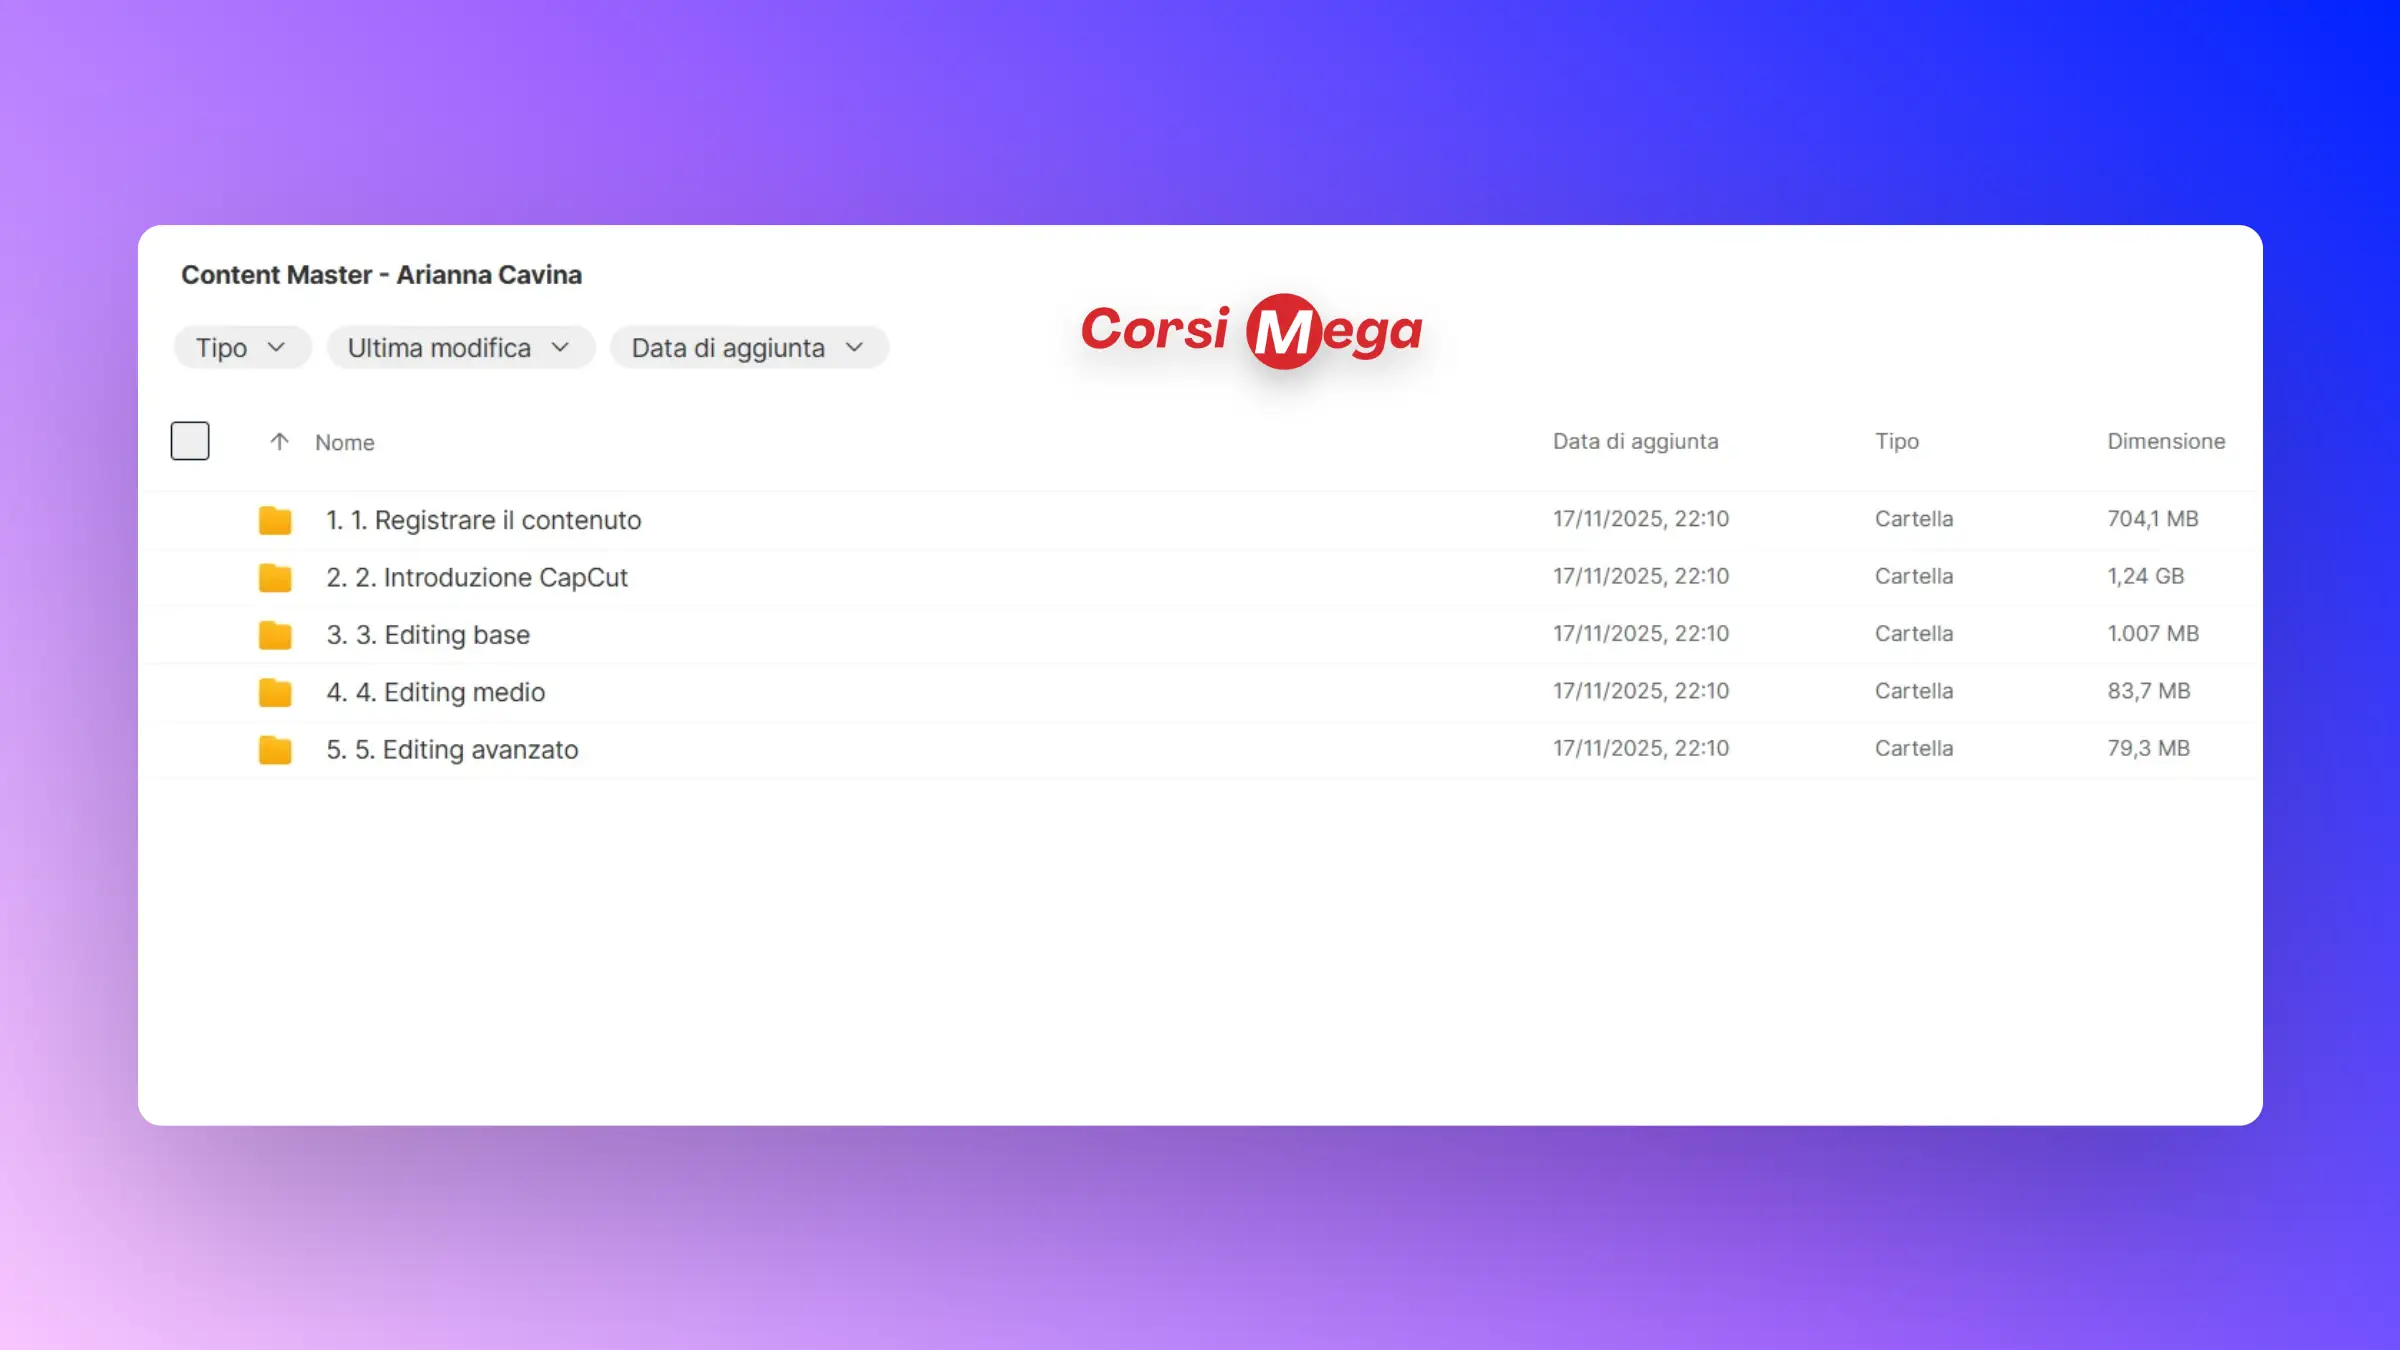Click the red M circle in the logo
Screen dimensions: 2400x1350
1283,331
